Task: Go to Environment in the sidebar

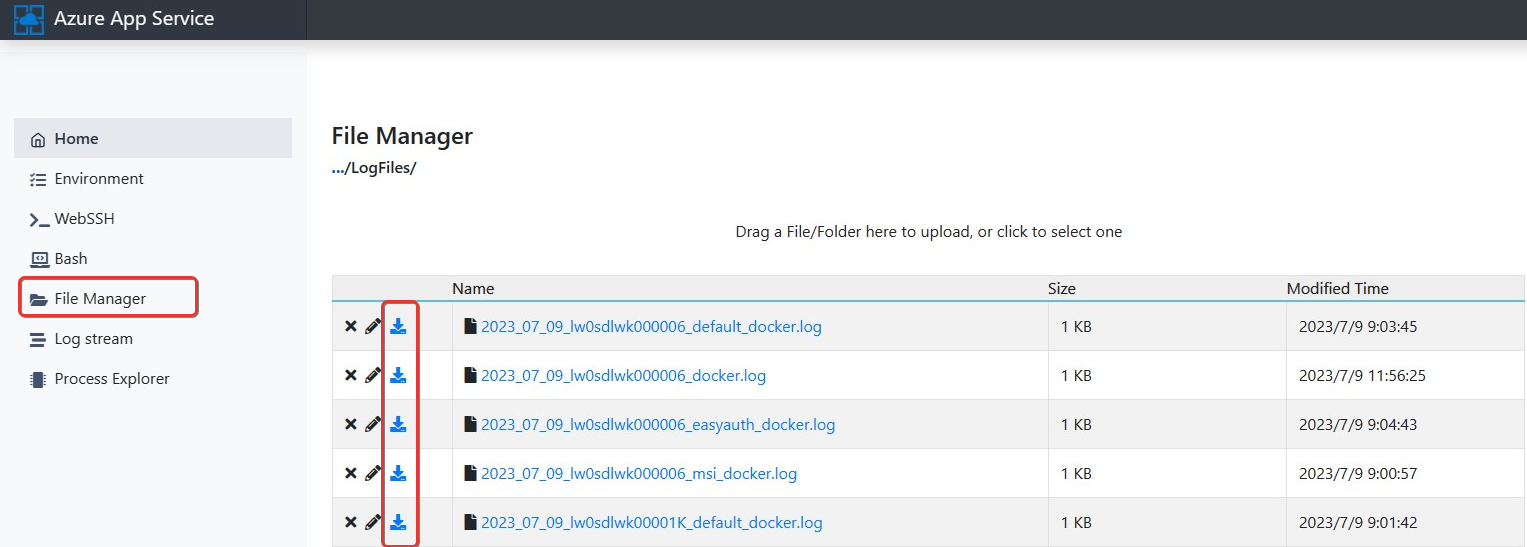Action: (x=98, y=179)
